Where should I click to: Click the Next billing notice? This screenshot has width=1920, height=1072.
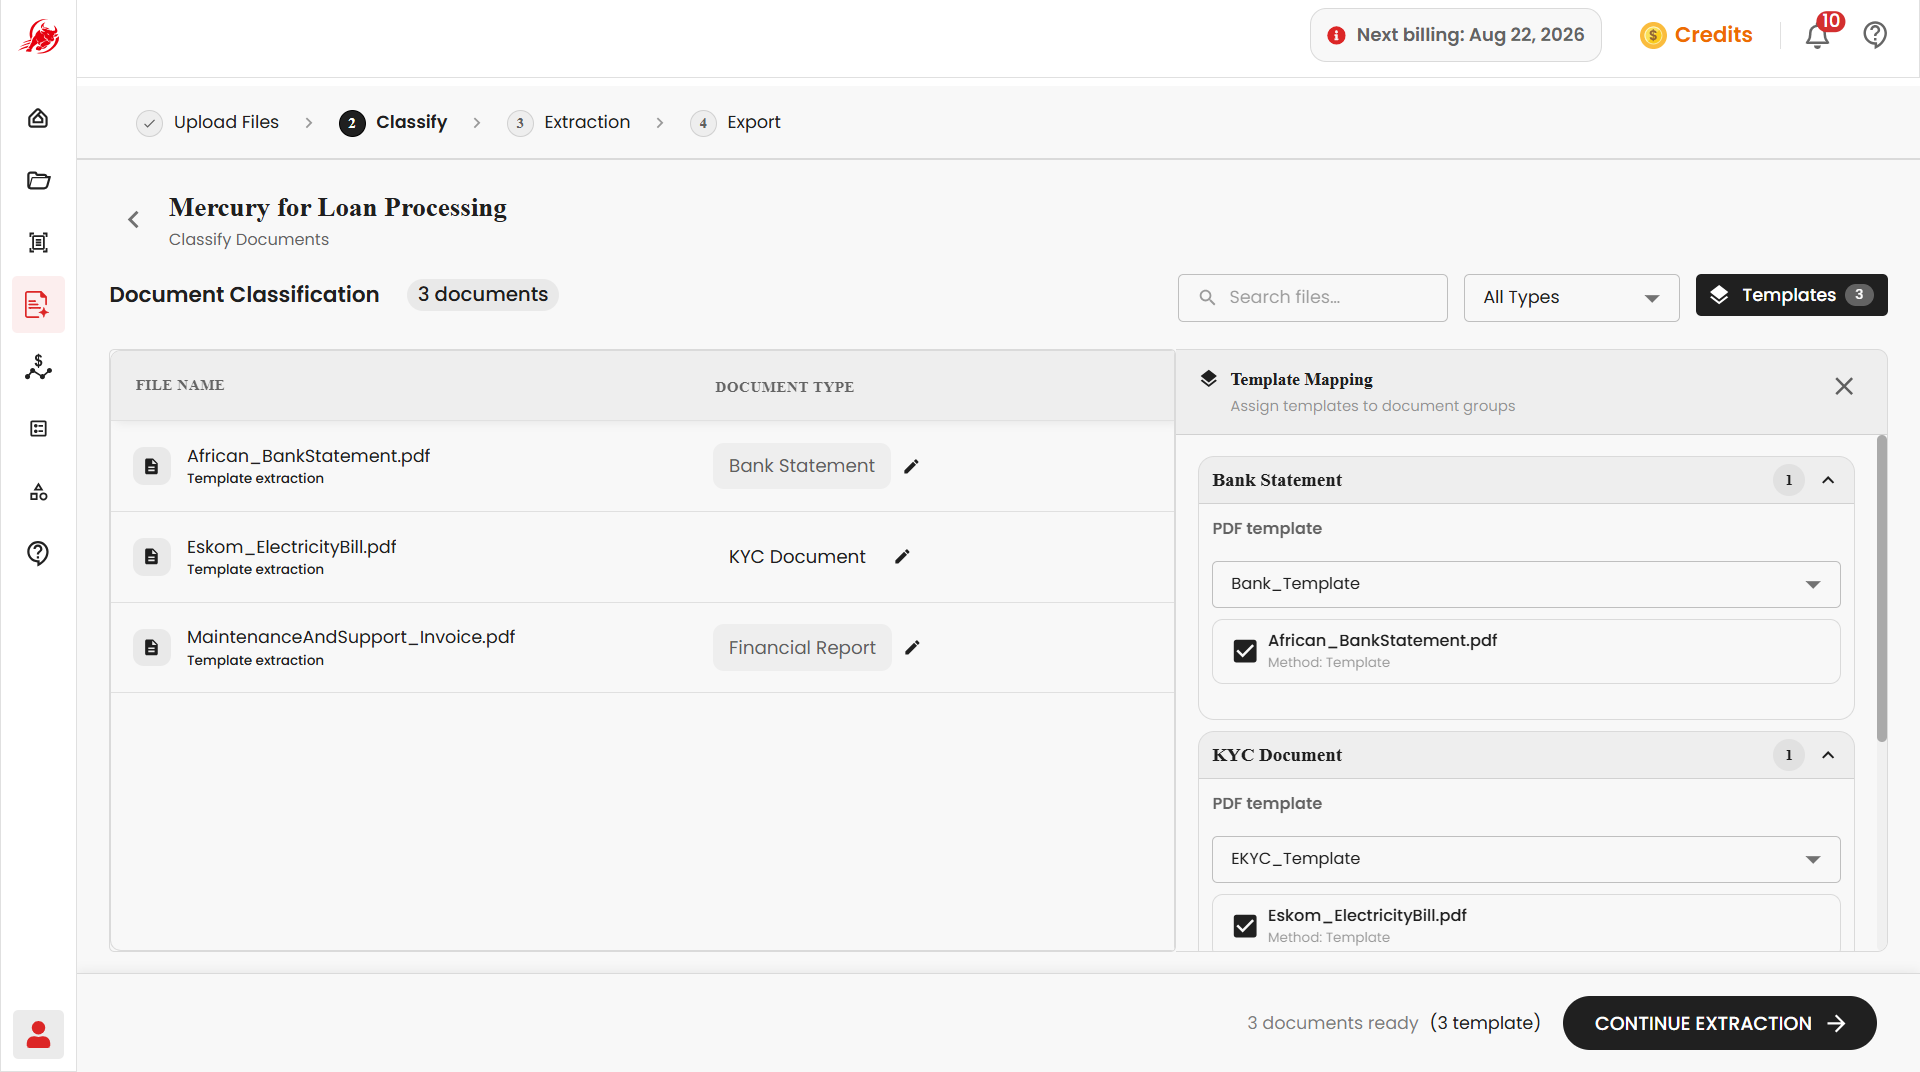(1456, 35)
